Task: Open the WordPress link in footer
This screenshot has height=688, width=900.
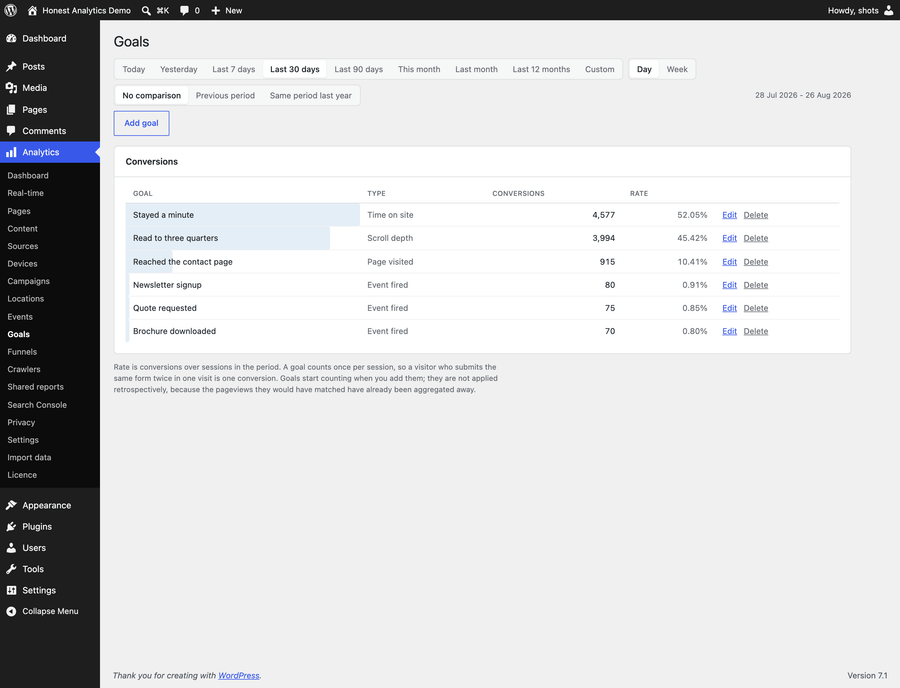Action: [239, 675]
